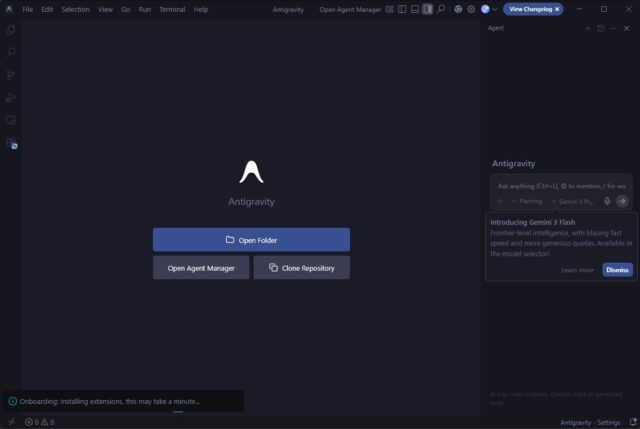Expand the account profile dropdown arrow
This screenshot has height=429, width=640.
click(x=495, y=9)
